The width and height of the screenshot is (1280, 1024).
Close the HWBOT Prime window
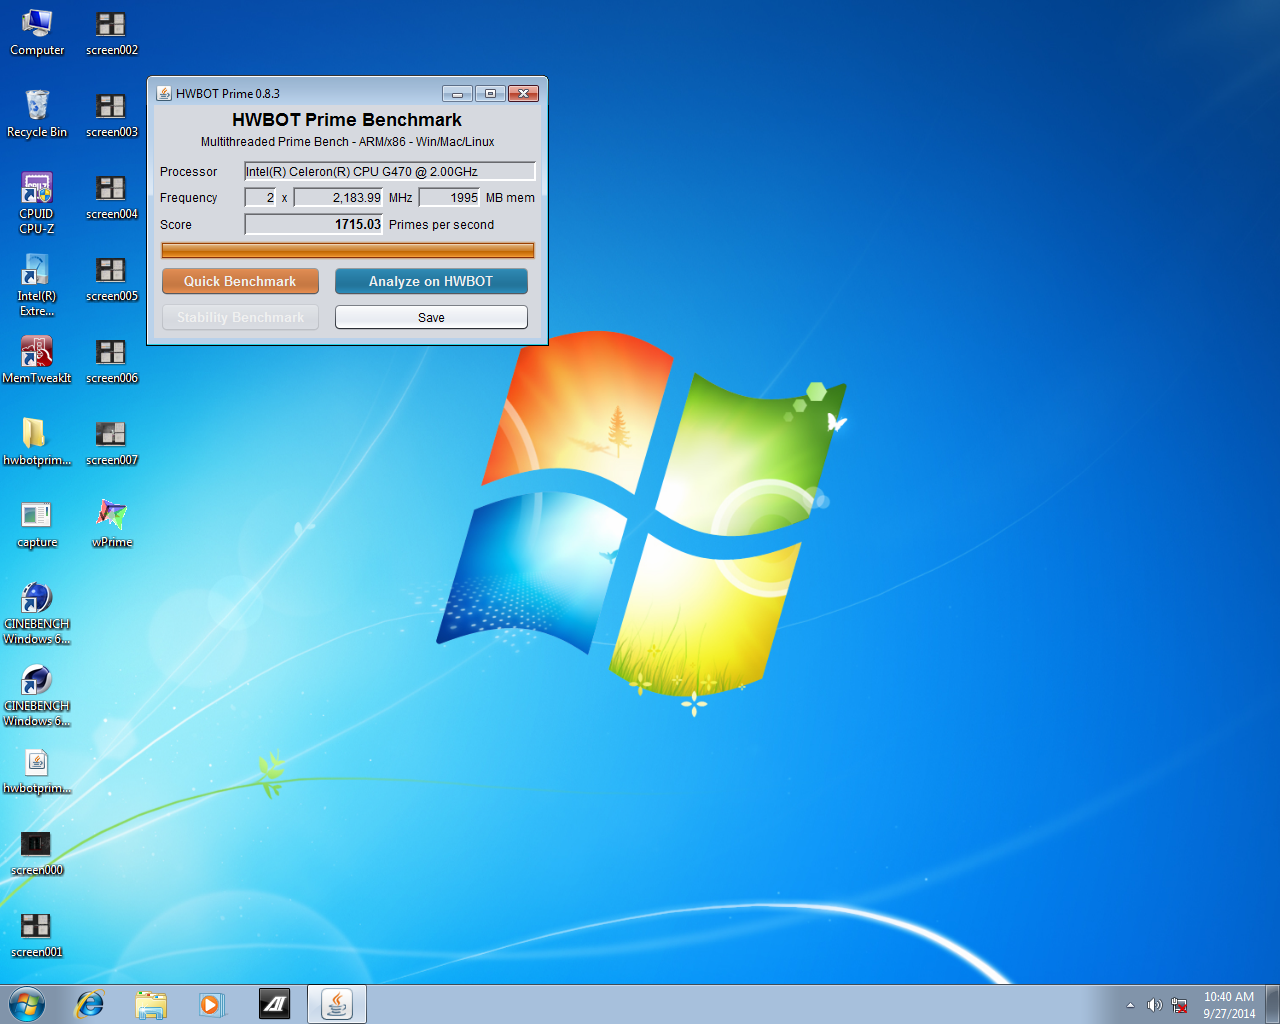point(523,93)
